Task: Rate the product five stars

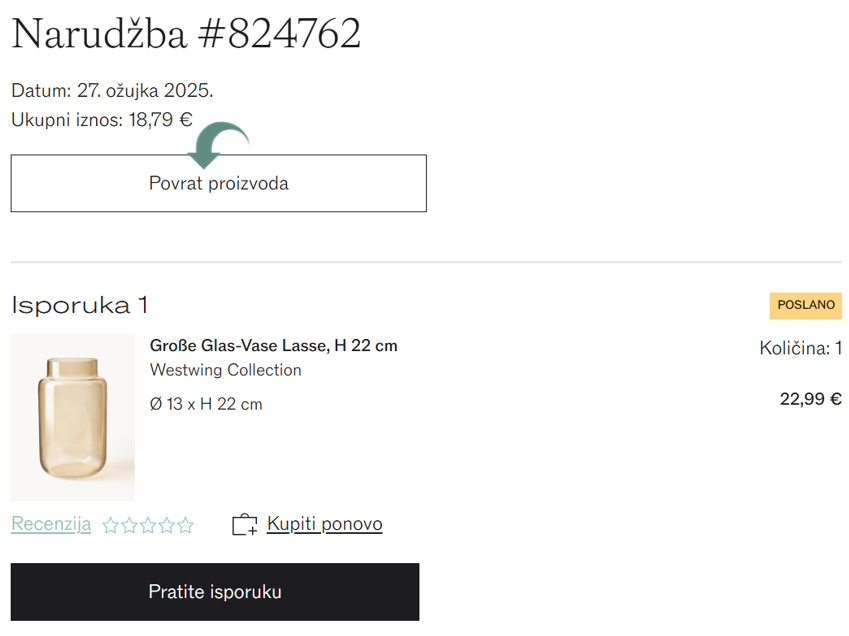Action: (x=185, y=525)
